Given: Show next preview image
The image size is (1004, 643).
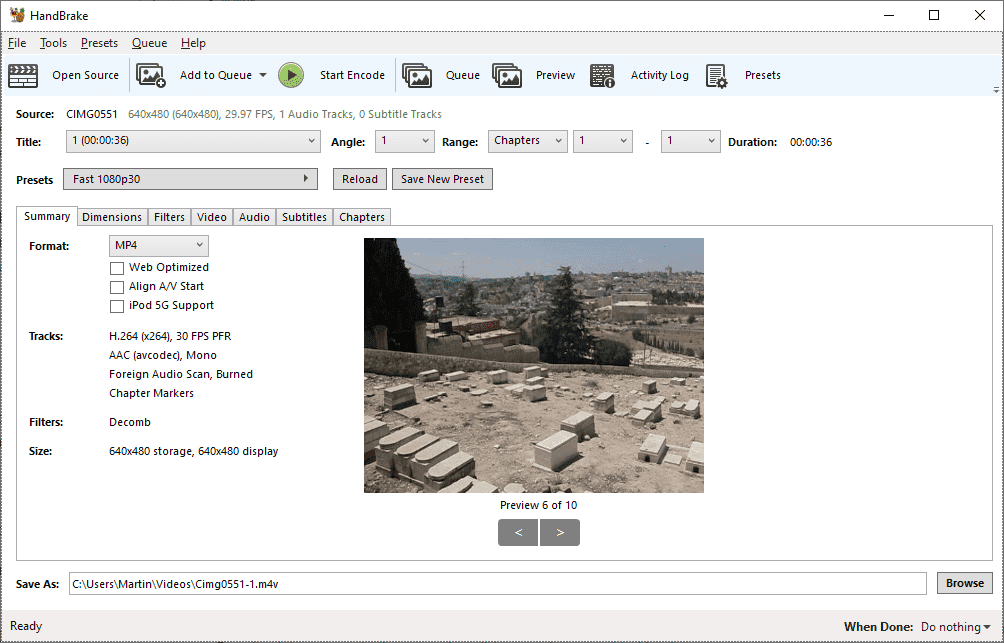Looking at the screenshot, I should point(560,533).
